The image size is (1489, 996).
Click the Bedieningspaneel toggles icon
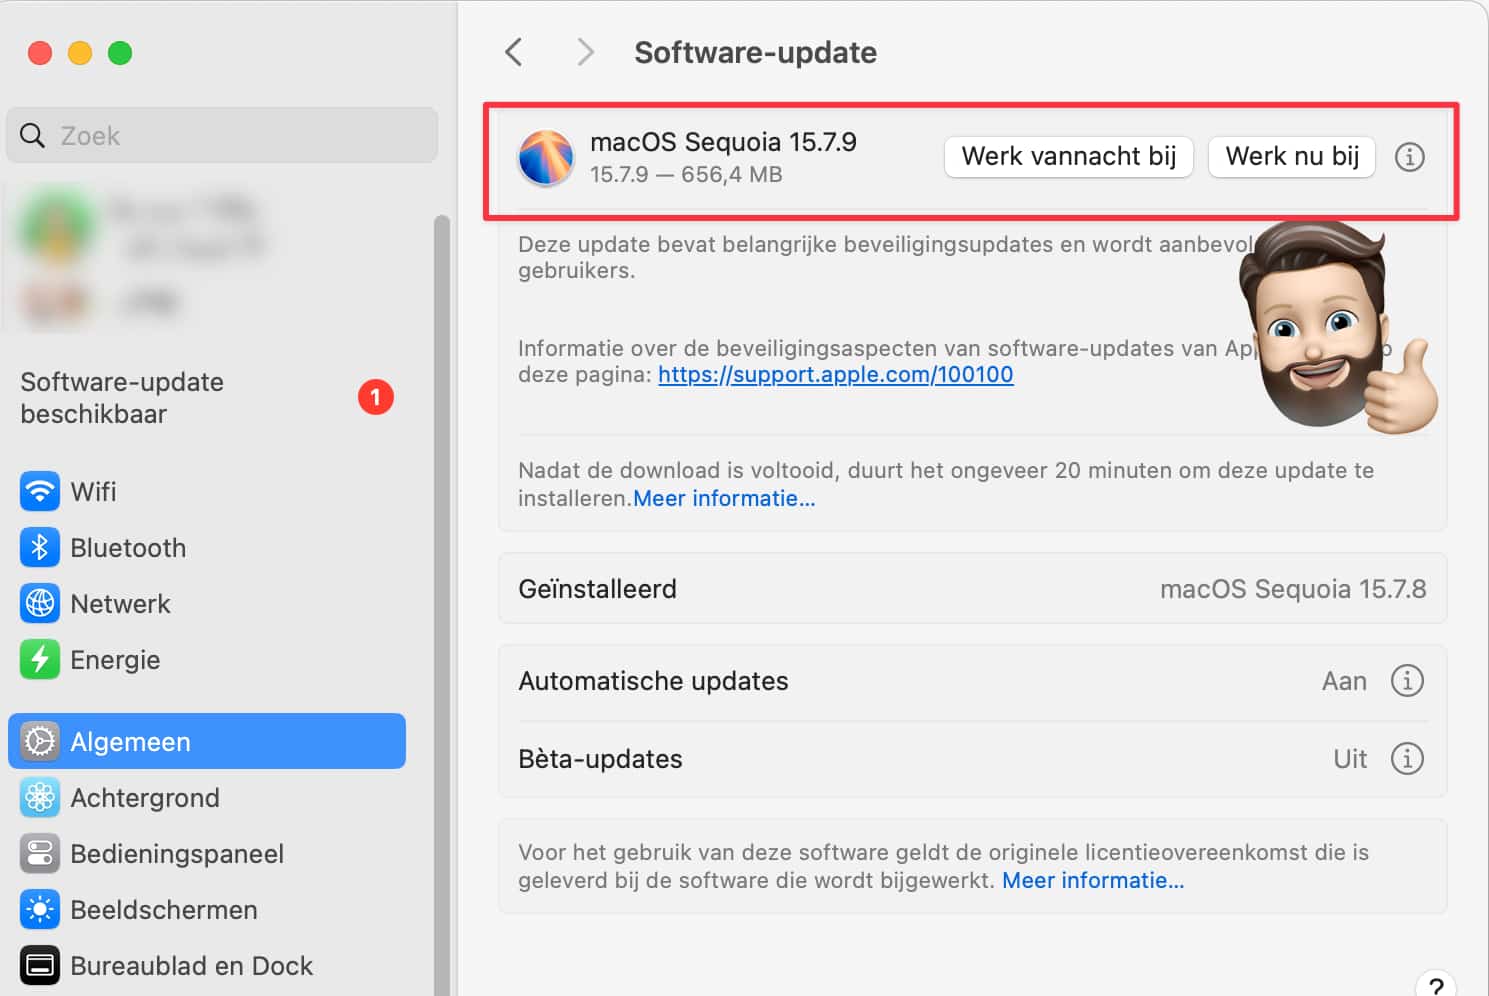(x=40, y=854)
